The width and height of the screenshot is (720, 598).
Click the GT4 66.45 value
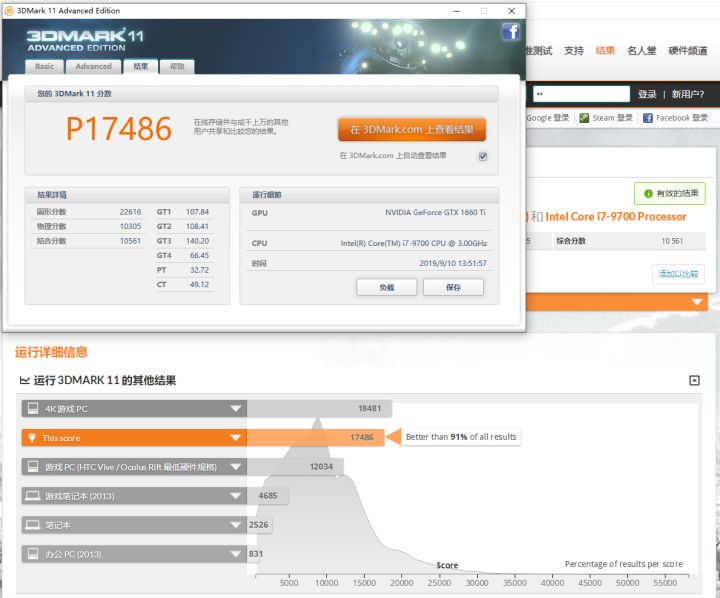pos(199,255)
